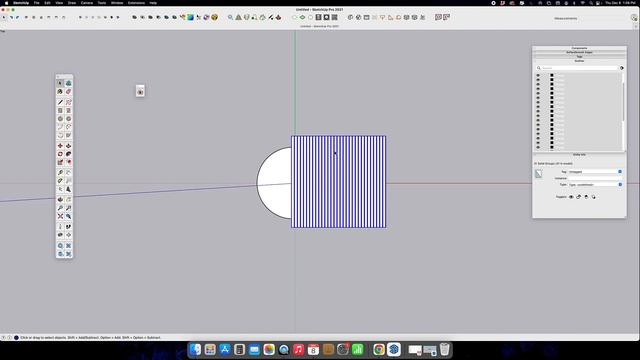
Task: Open the Outliner details arrow menu
Action: [622, 68]
